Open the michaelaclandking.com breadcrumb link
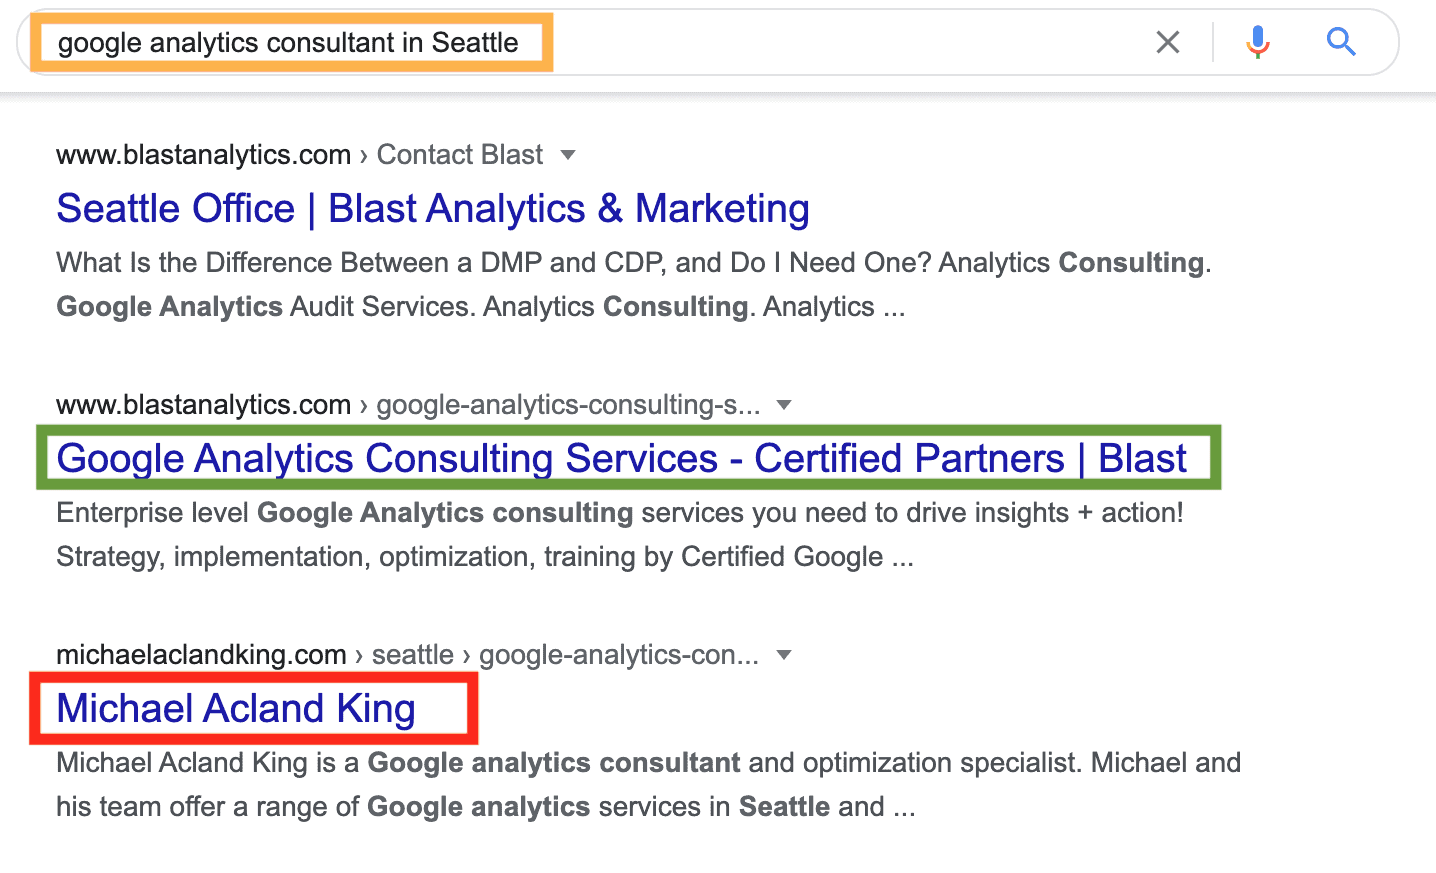The width and height of the screenshot is (1436, 873). (x=201, y=654)
